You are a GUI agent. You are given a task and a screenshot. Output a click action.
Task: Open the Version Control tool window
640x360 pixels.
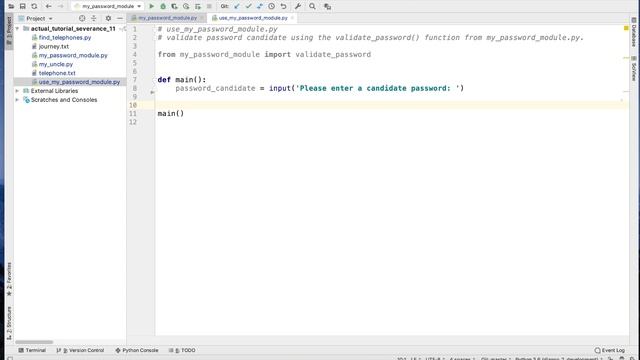(x=80, y=350)
